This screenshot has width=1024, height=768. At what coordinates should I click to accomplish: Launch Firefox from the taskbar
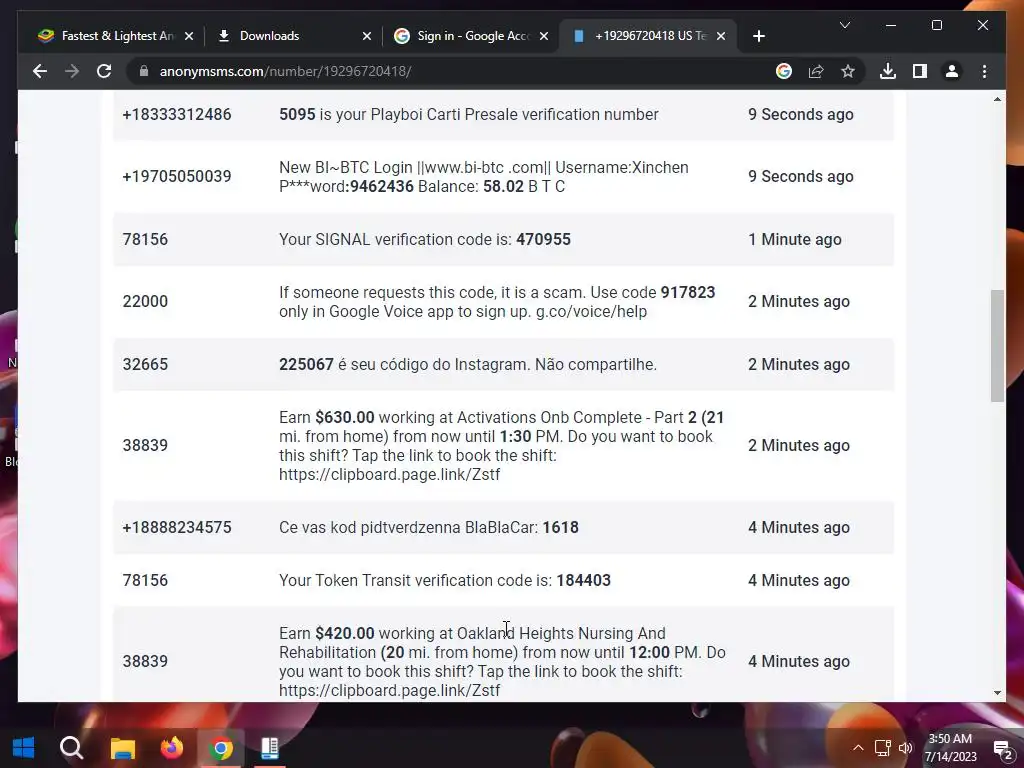pyautogui.click(x=172, y=748)
